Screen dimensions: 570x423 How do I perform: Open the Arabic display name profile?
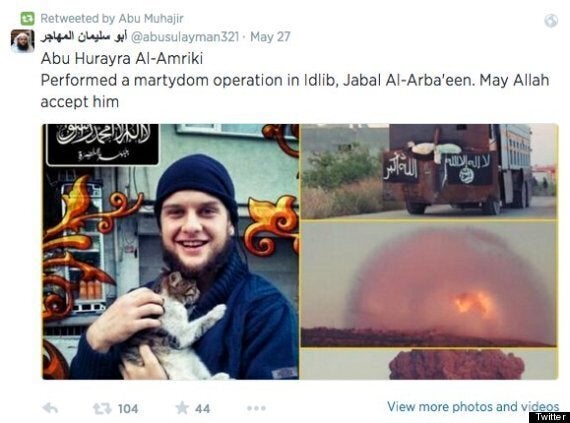coord(84,37)
